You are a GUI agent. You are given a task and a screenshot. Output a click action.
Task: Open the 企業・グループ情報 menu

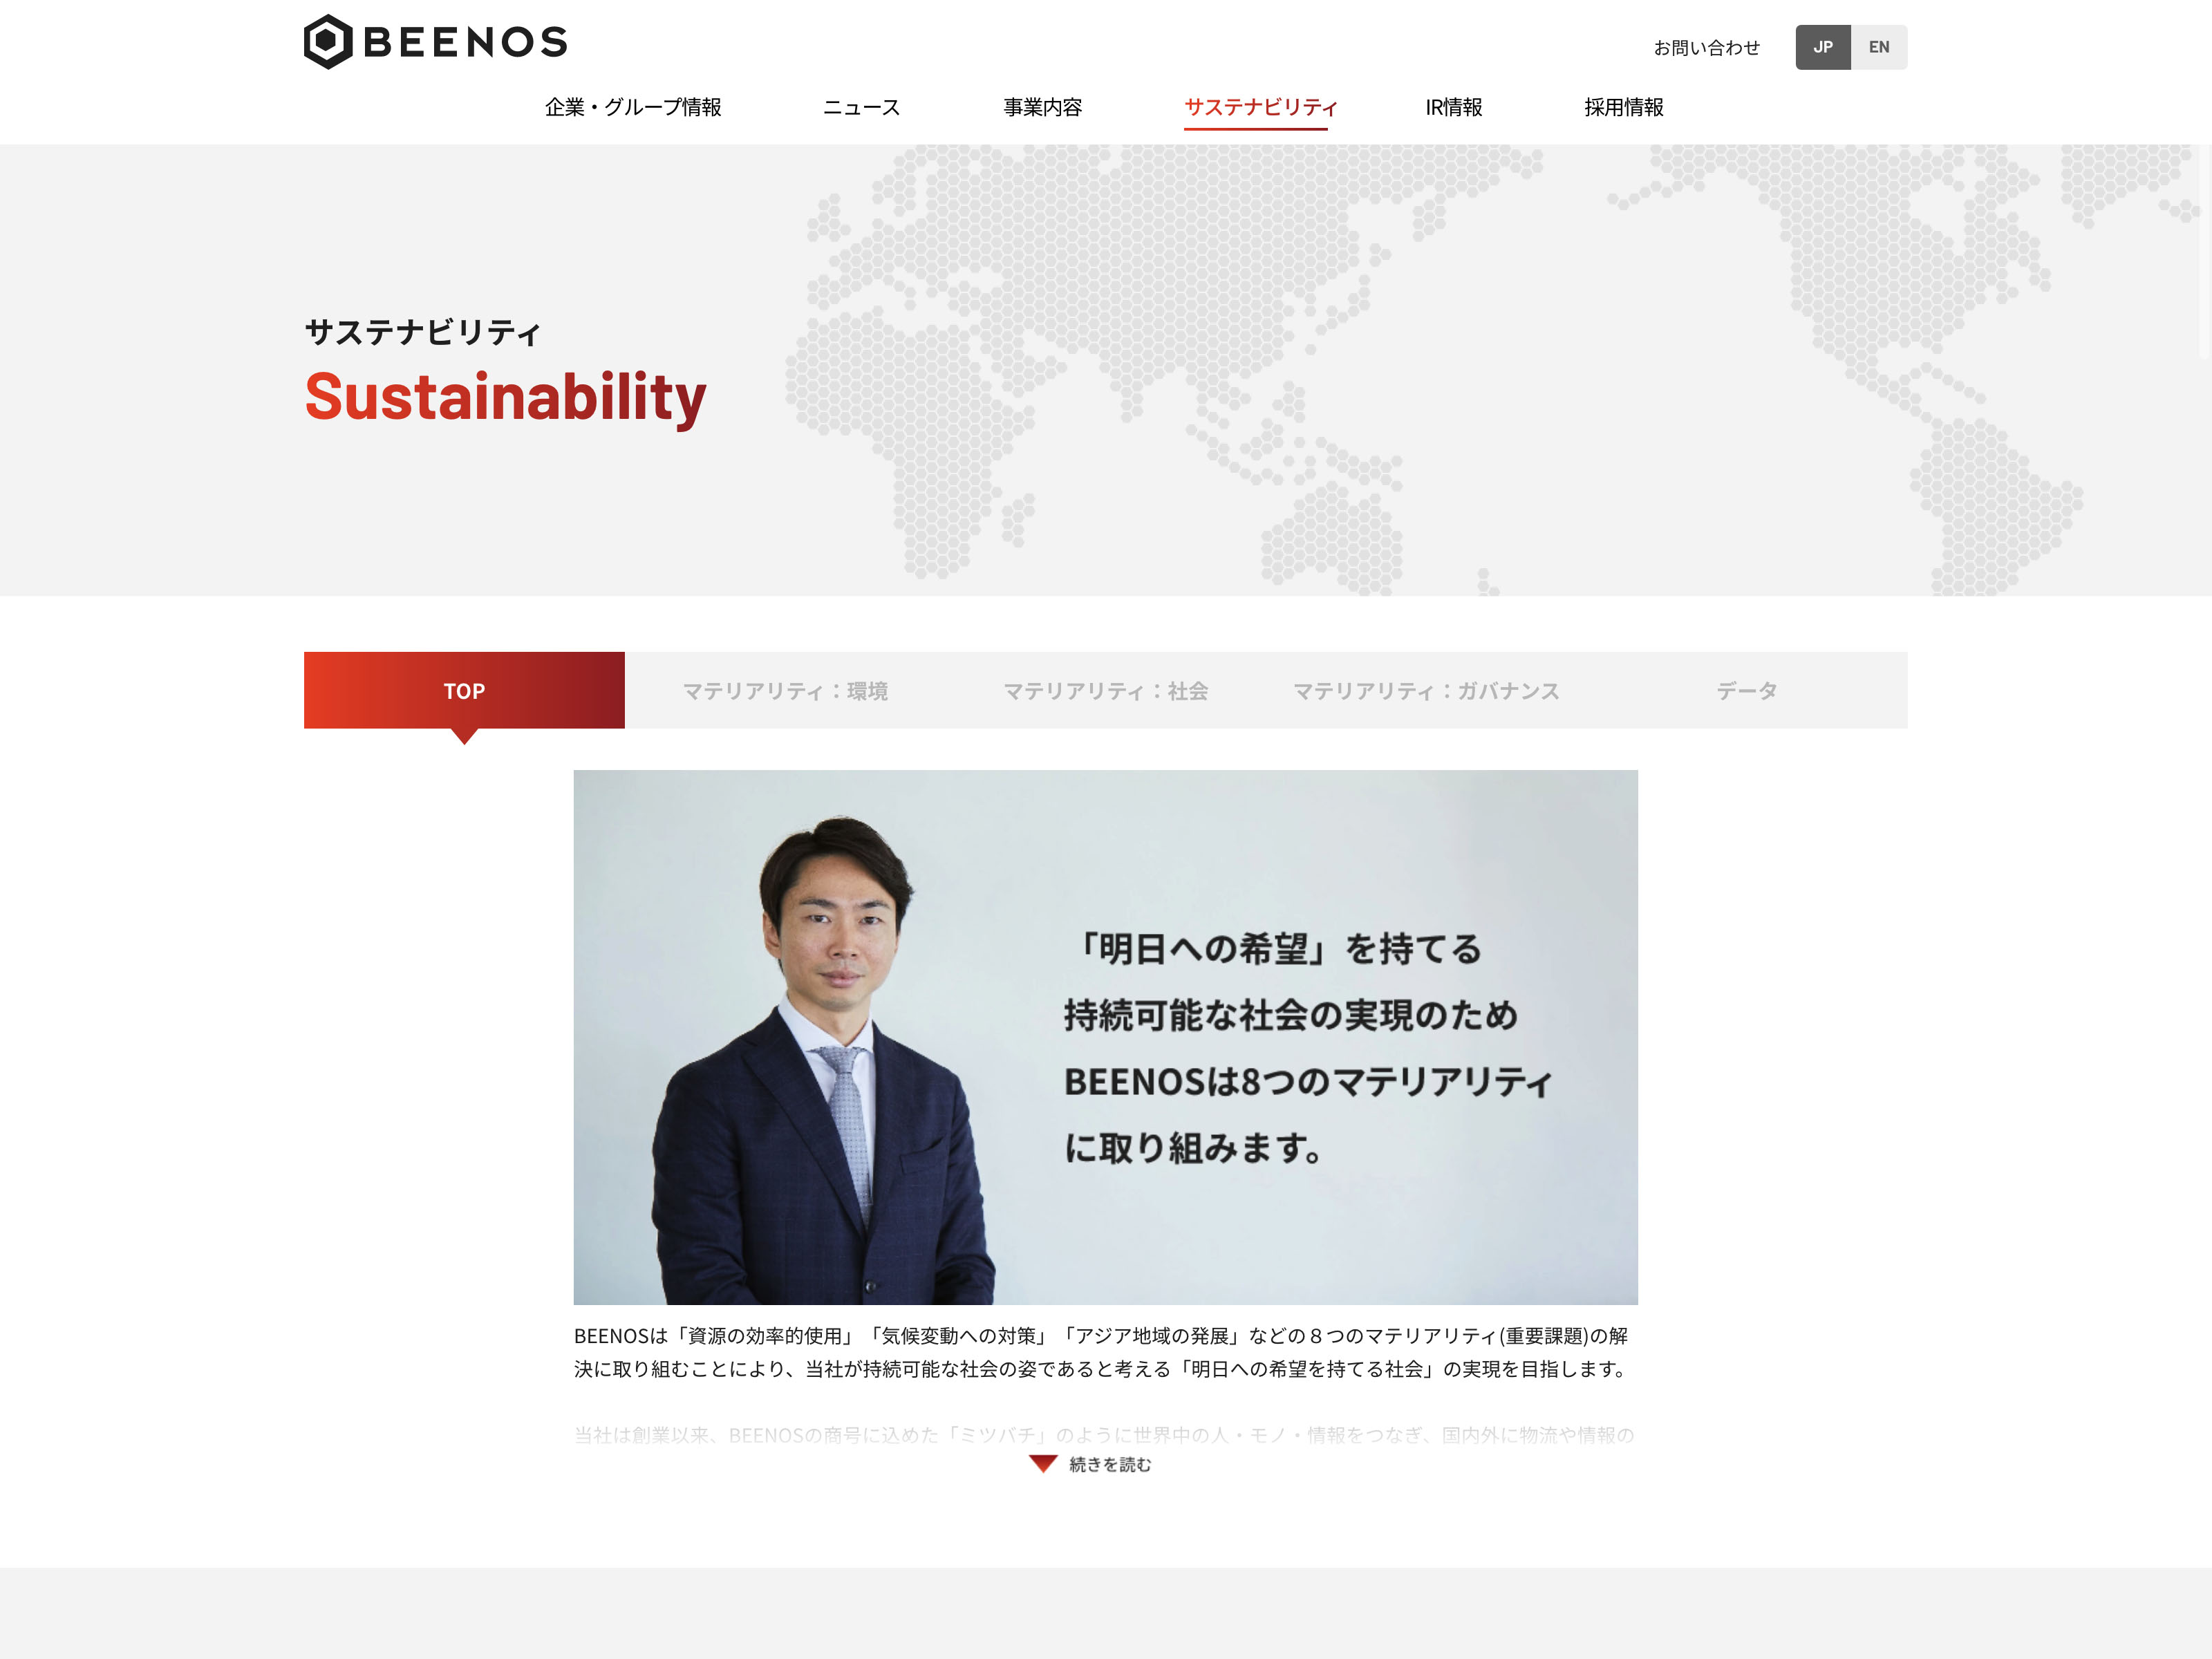(633, 107)
